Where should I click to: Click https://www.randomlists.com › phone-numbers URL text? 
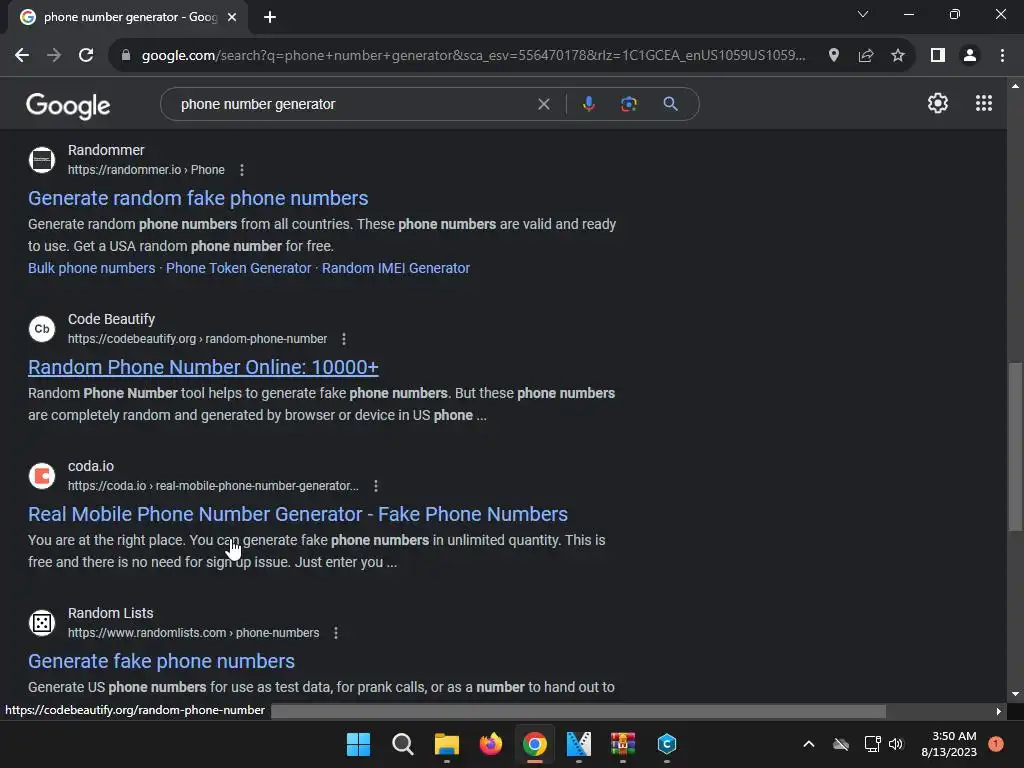coord(193,633)
